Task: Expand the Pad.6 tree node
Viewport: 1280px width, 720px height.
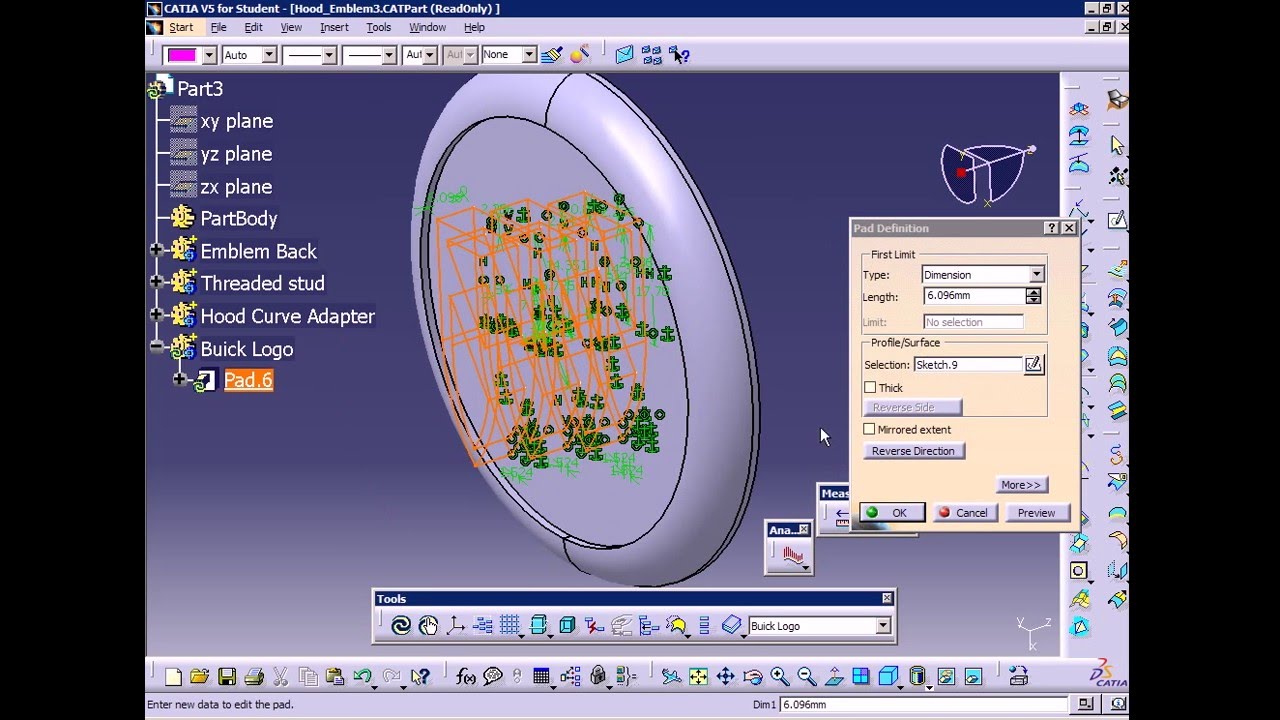Action: pyautogui.click(x=180, y=379)
